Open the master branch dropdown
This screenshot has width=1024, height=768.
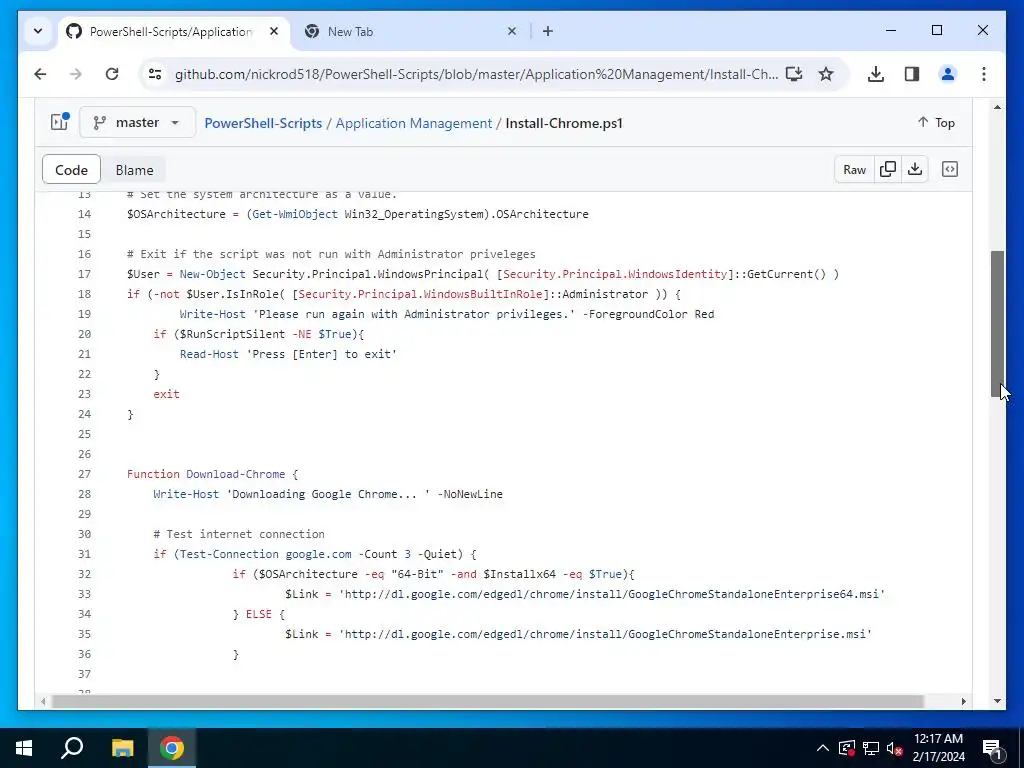pyautogui.click(x=137, y=122)
